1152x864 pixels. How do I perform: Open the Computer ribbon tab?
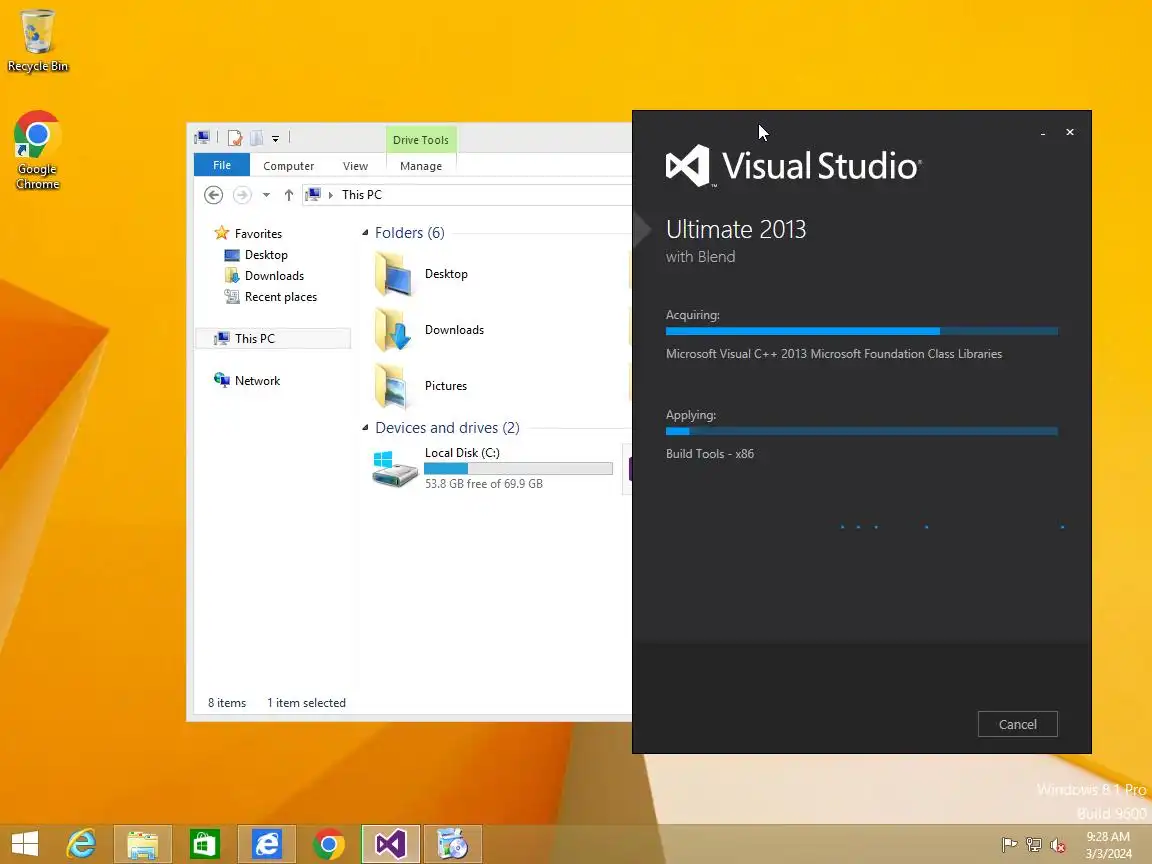(289, 166)
